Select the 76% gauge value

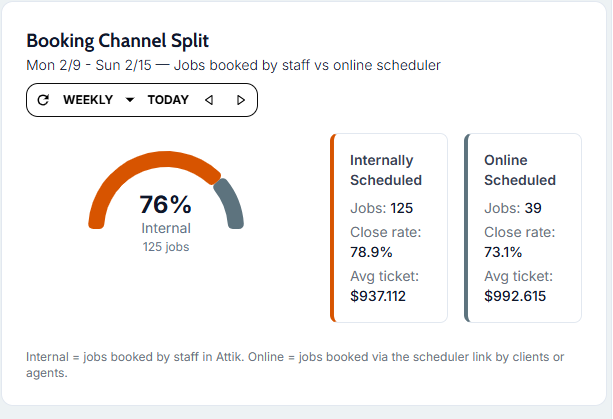tap(165, 205)
